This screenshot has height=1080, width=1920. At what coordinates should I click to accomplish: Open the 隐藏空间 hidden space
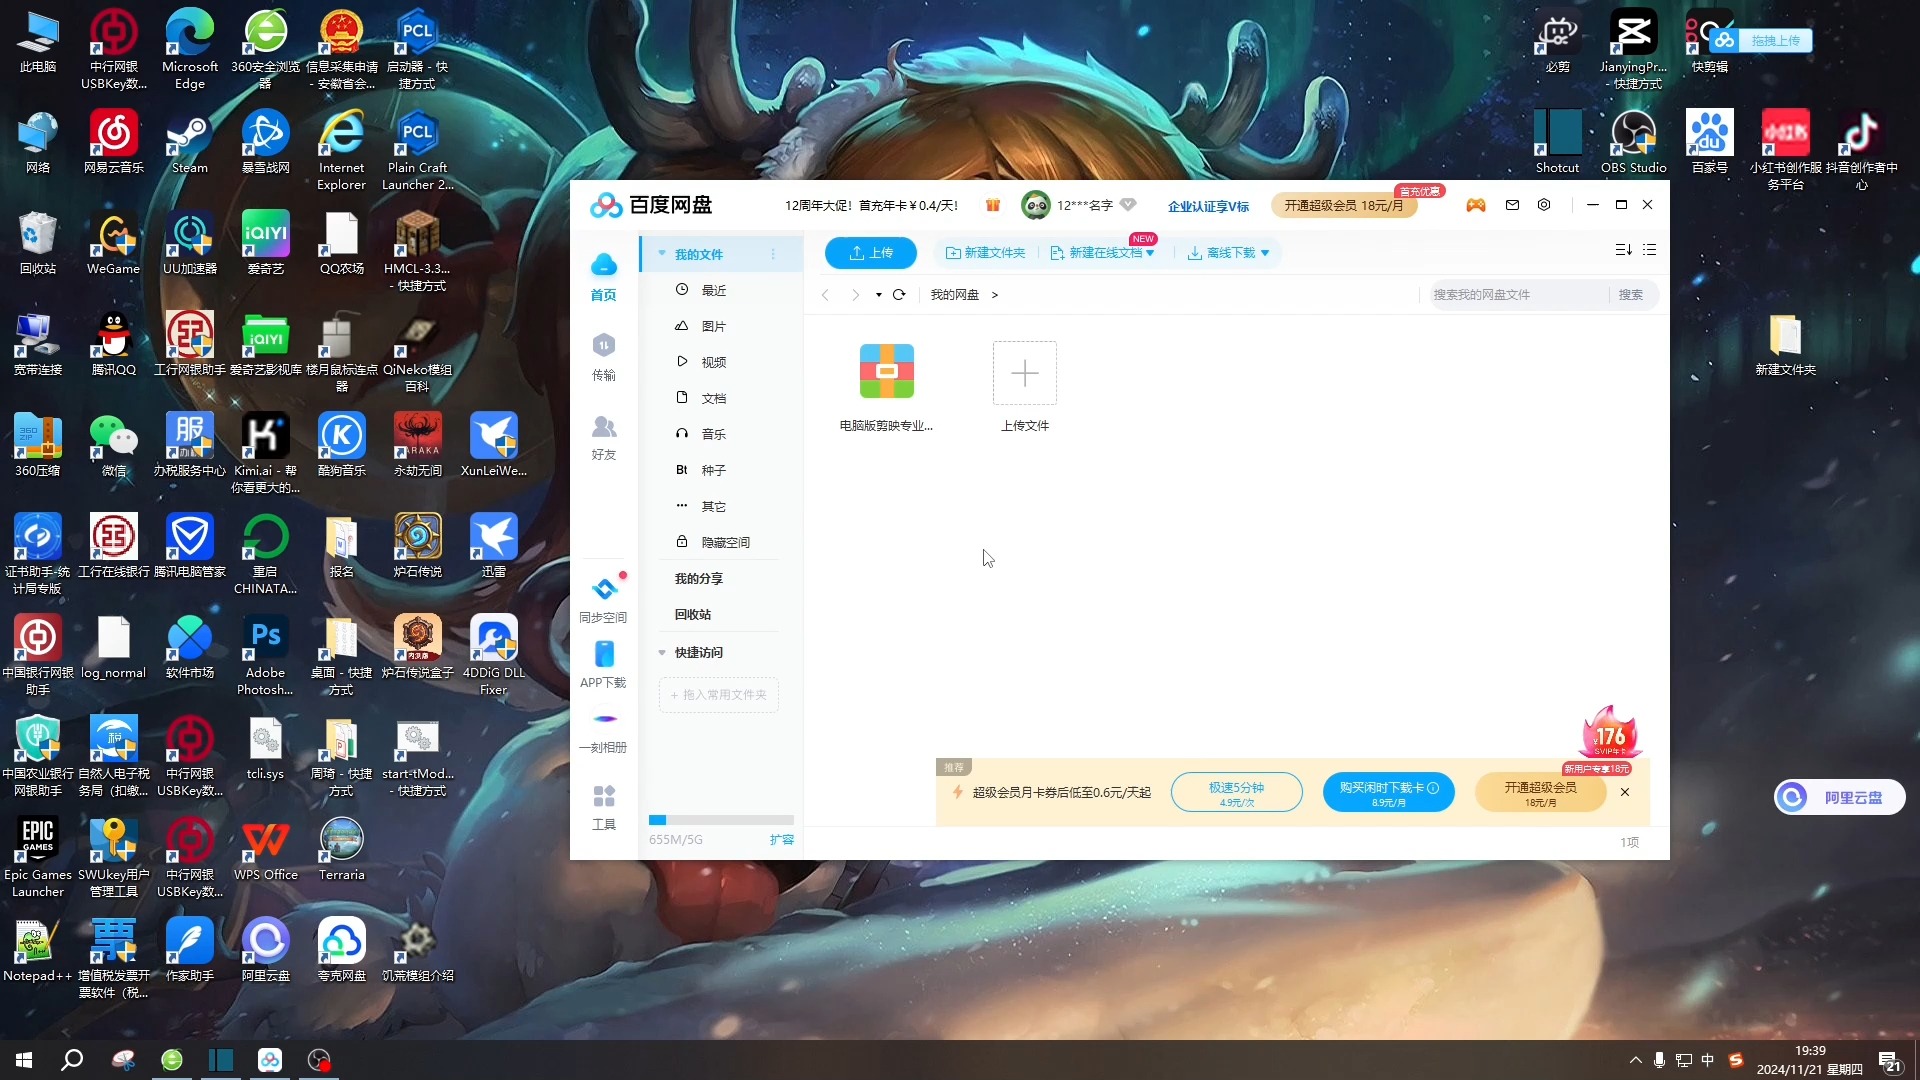pyautogui.click(x=724, y=542)
